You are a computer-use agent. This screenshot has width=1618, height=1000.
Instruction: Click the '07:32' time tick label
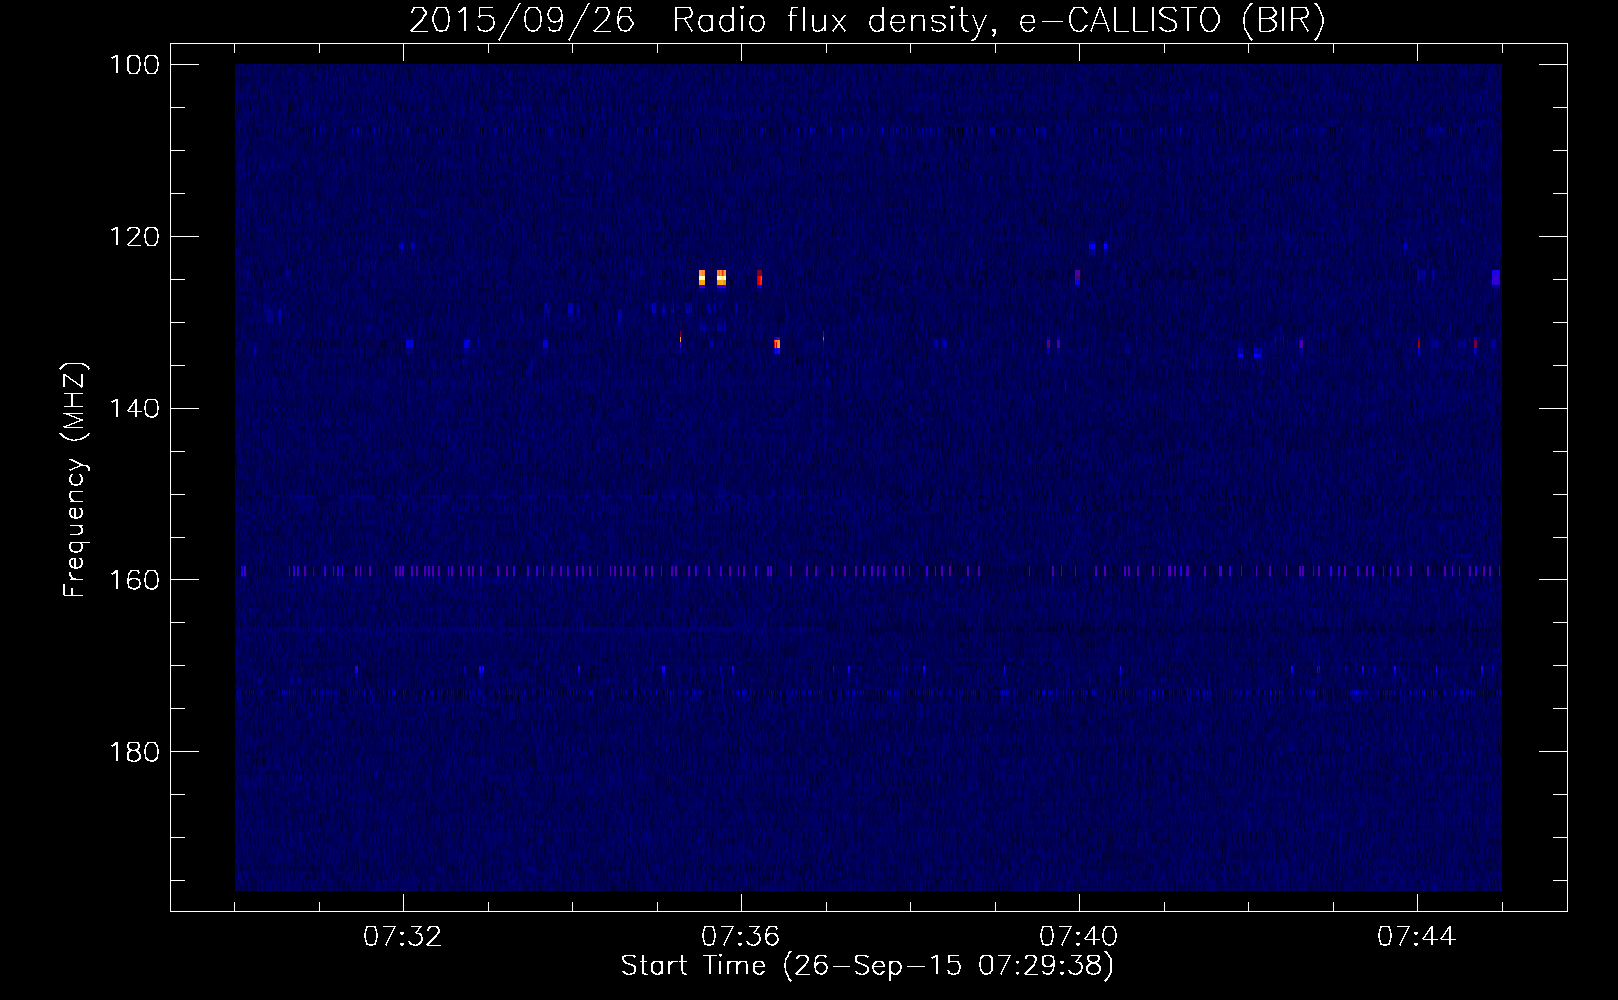(x=403, y=937)
